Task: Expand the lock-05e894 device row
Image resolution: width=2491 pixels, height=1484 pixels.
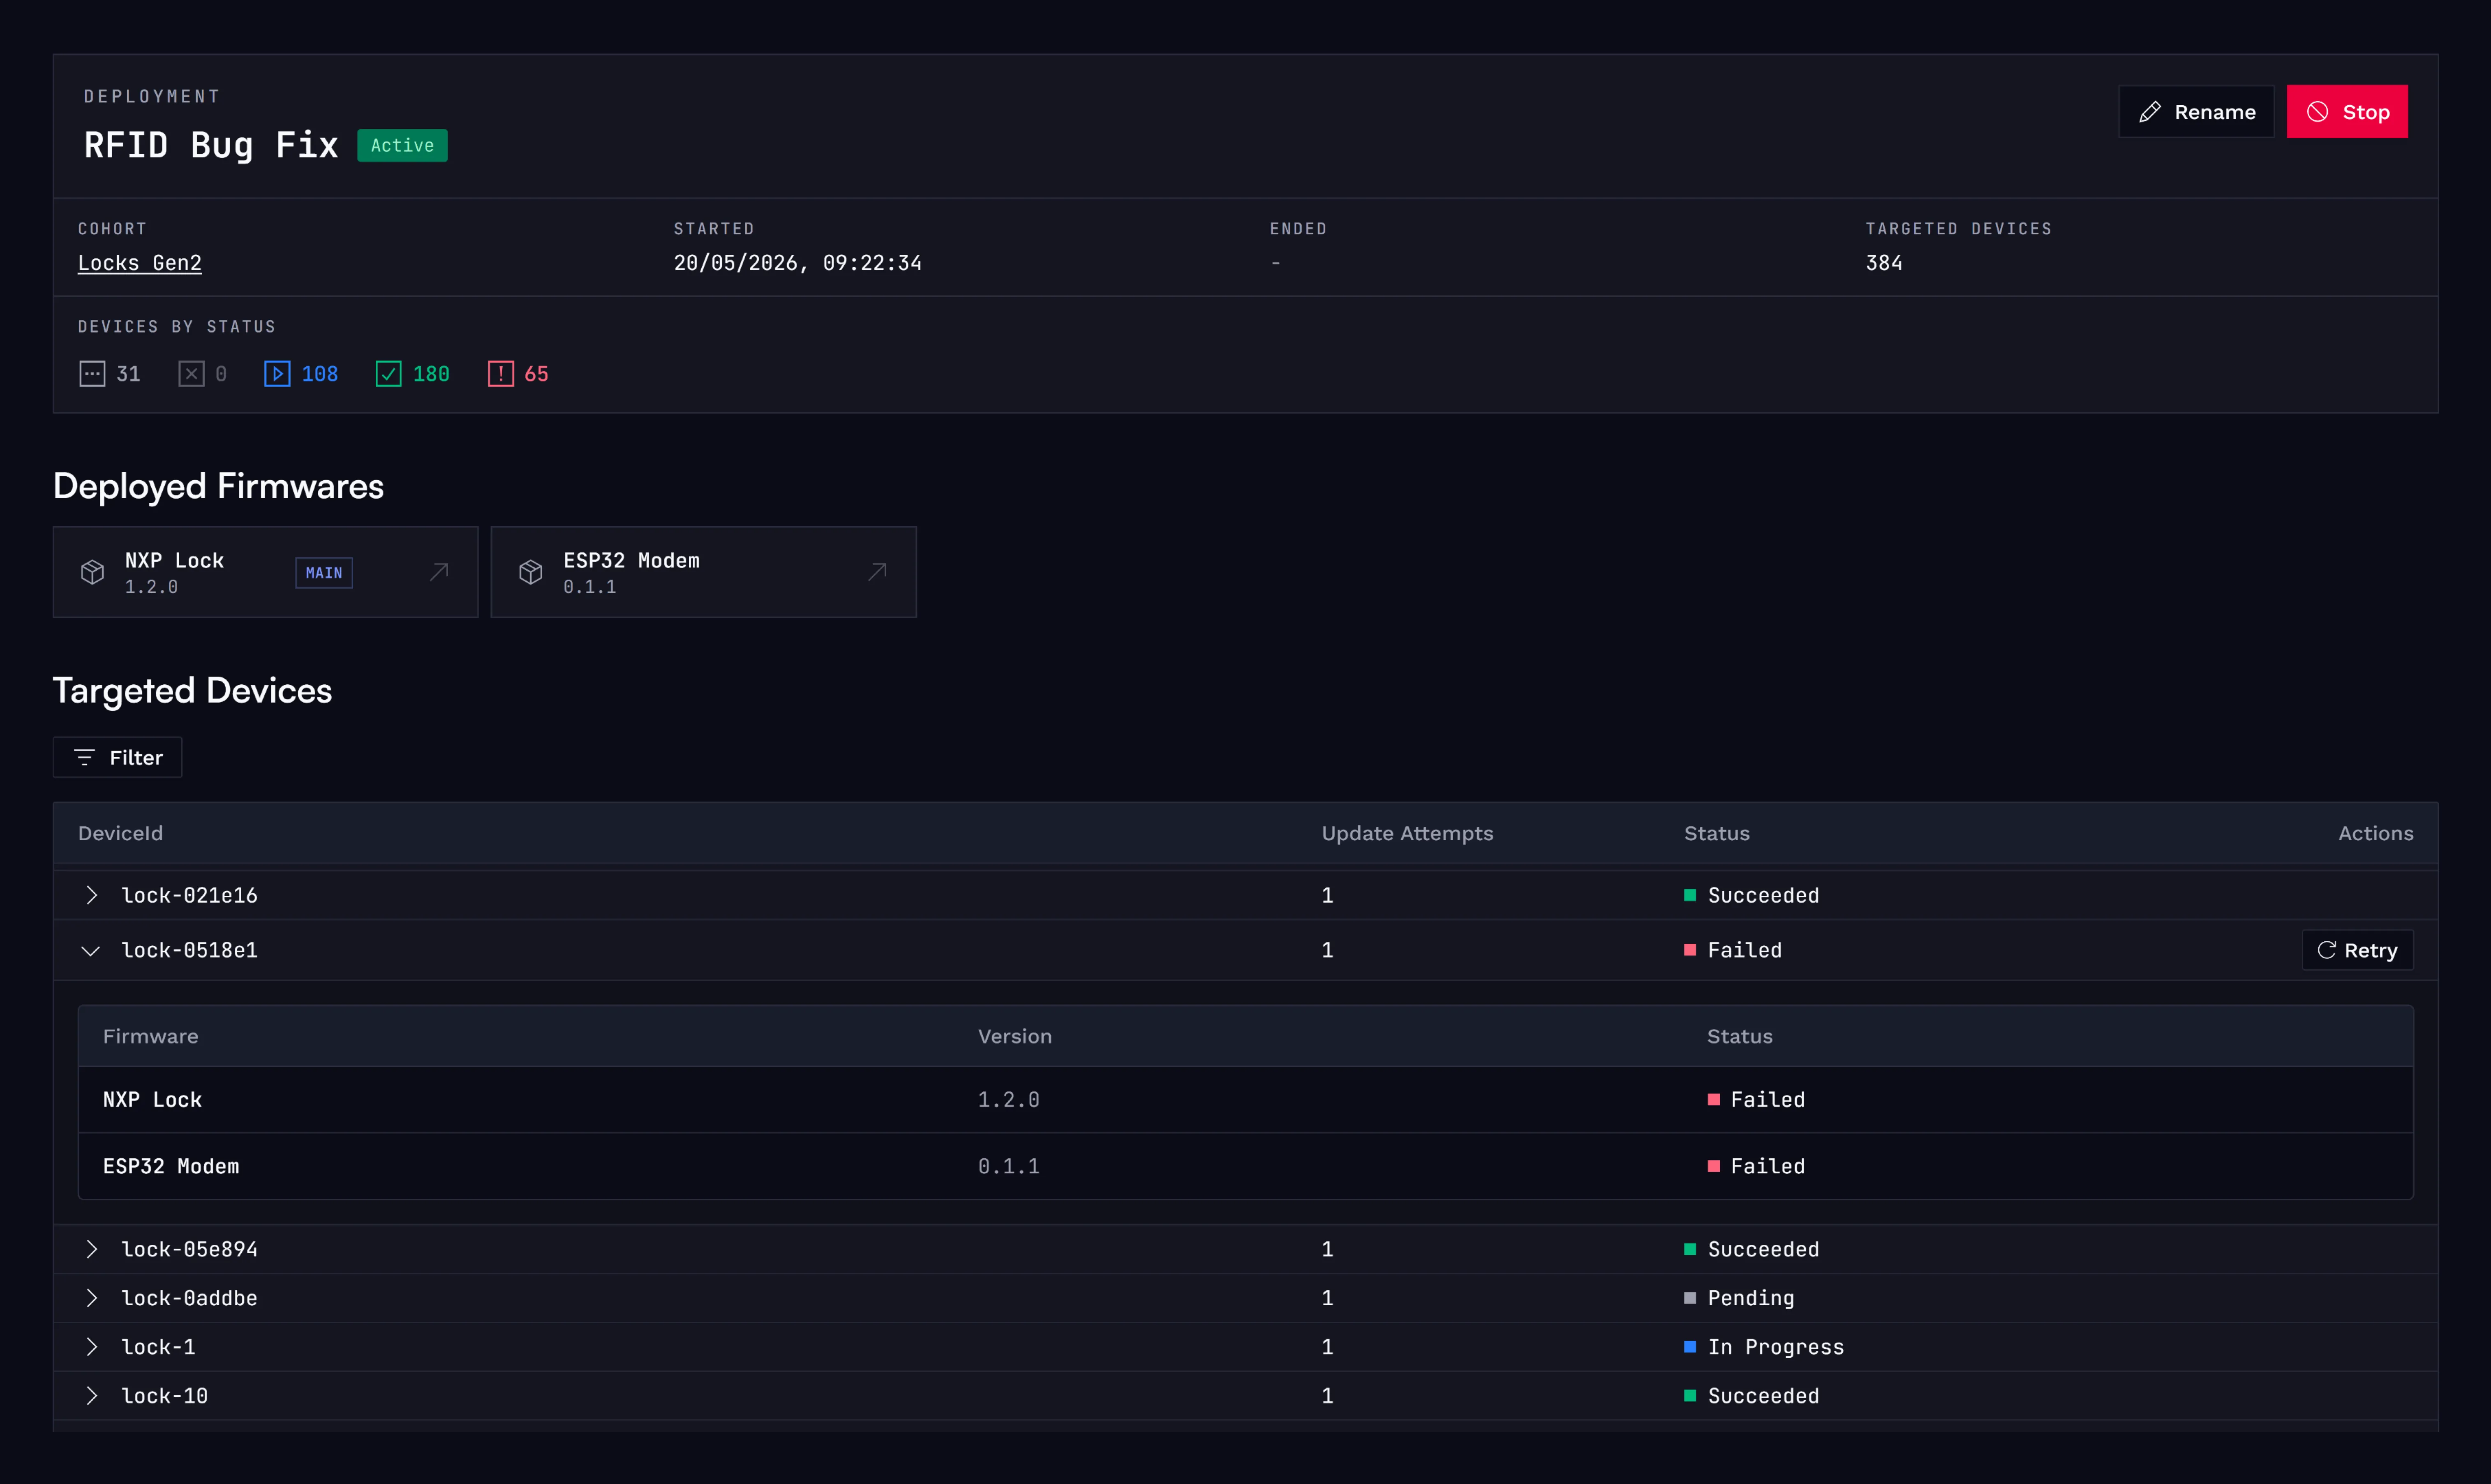Action: [91, 1249]
